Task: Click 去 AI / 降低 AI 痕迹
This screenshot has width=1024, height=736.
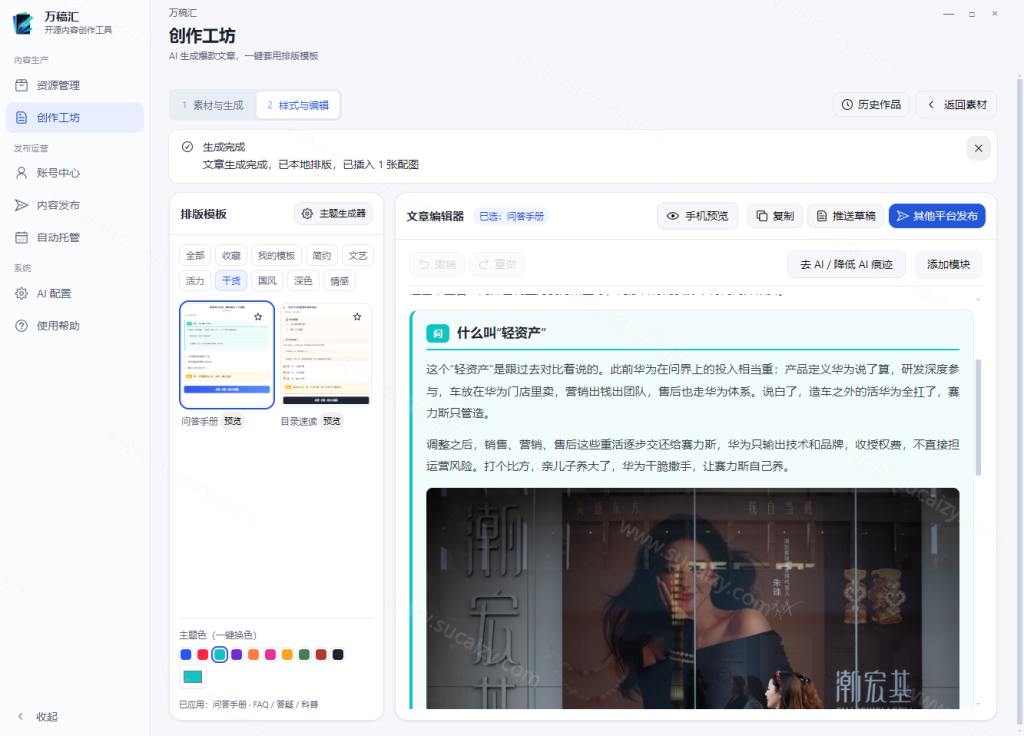Action: (846, 264)
